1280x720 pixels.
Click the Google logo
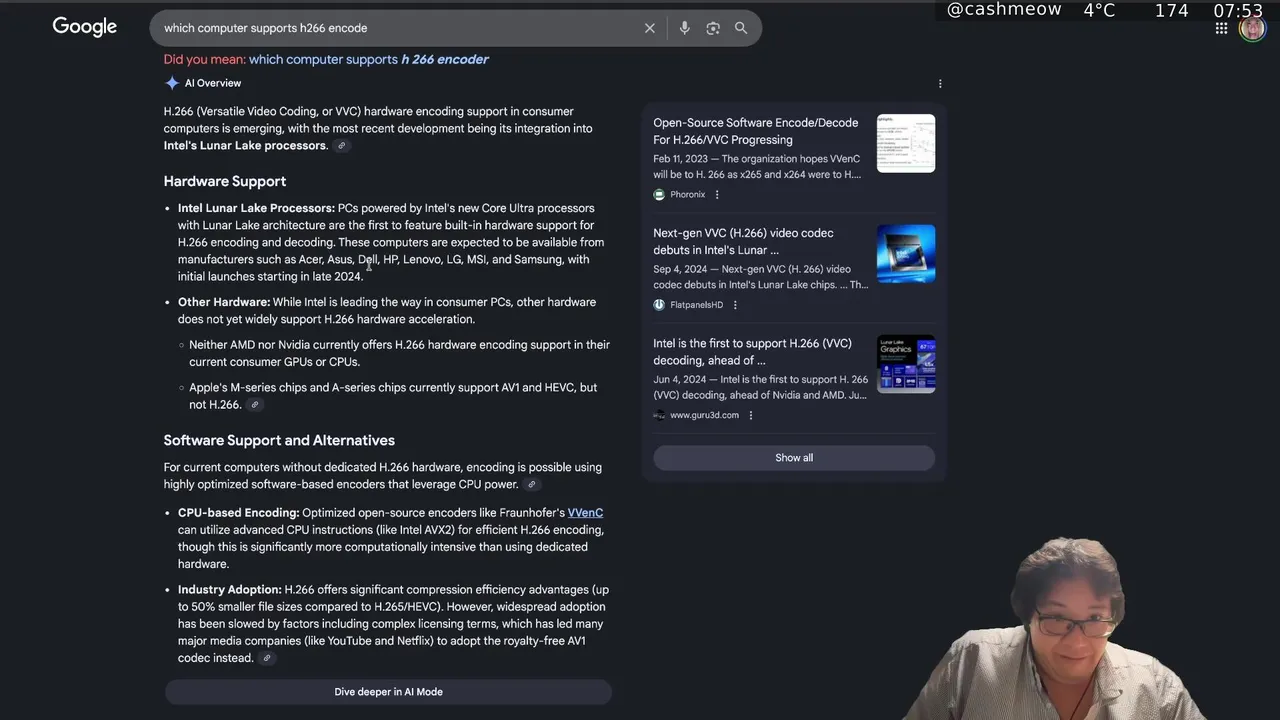[x=85, y=27]
